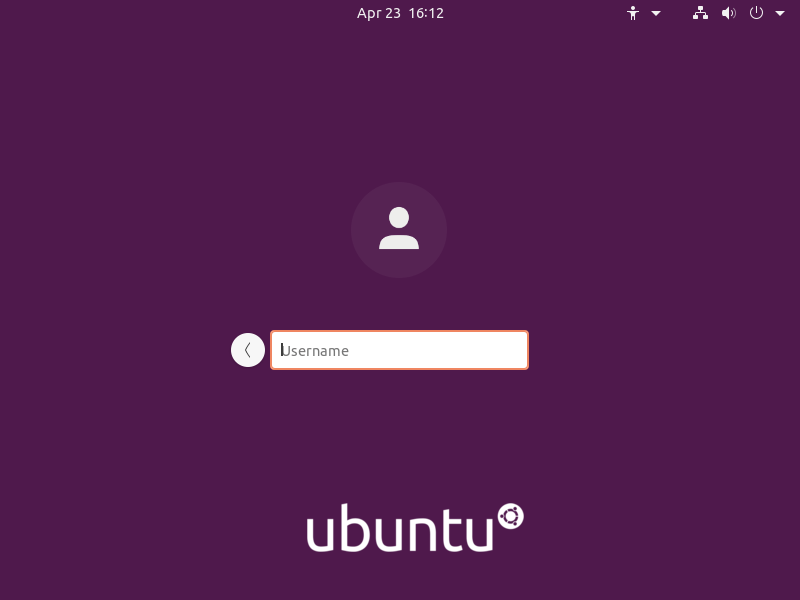Click the power icon in top bar

pos(756,13)
